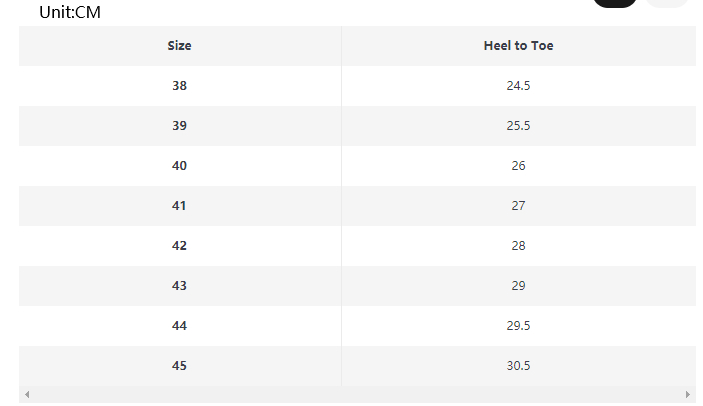Select the size 45 cell

point(180,366)
